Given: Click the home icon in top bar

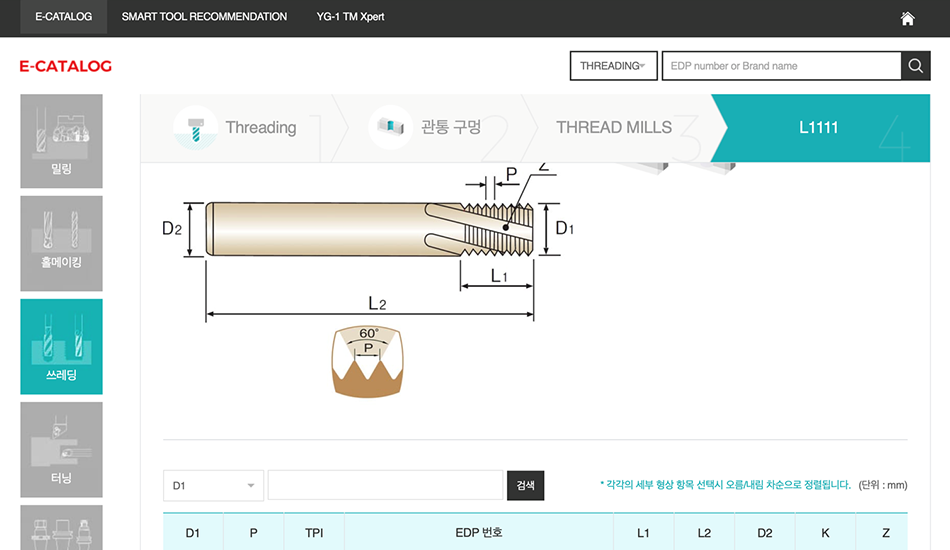Looking at the screenshot, I should point(907,18).
